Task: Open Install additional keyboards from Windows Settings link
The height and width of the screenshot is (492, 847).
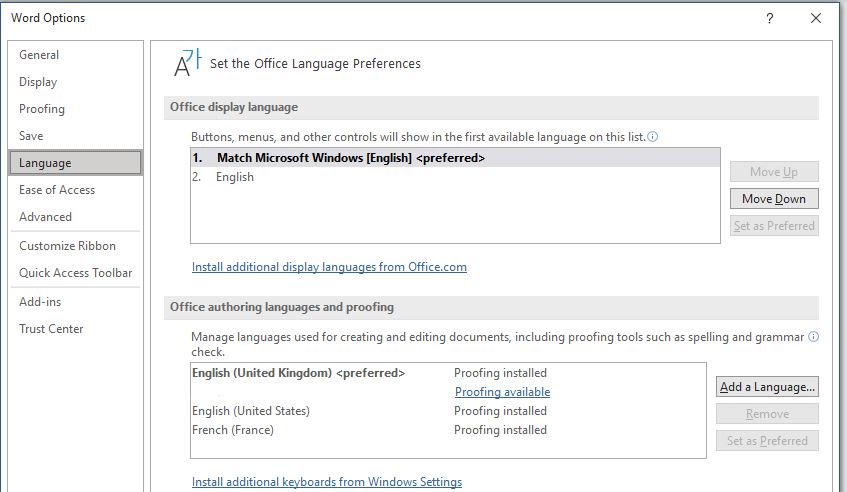Action: coord(327,482)
